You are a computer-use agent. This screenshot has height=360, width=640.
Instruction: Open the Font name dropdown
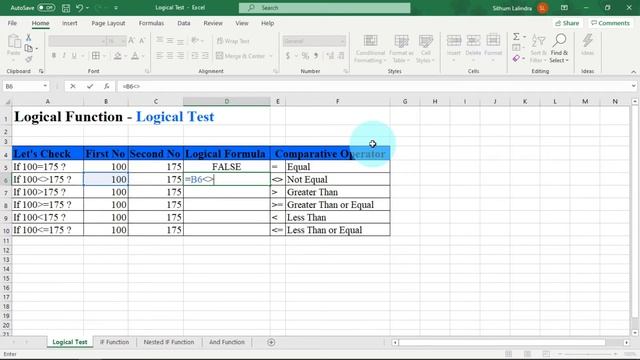click(103, 41)
